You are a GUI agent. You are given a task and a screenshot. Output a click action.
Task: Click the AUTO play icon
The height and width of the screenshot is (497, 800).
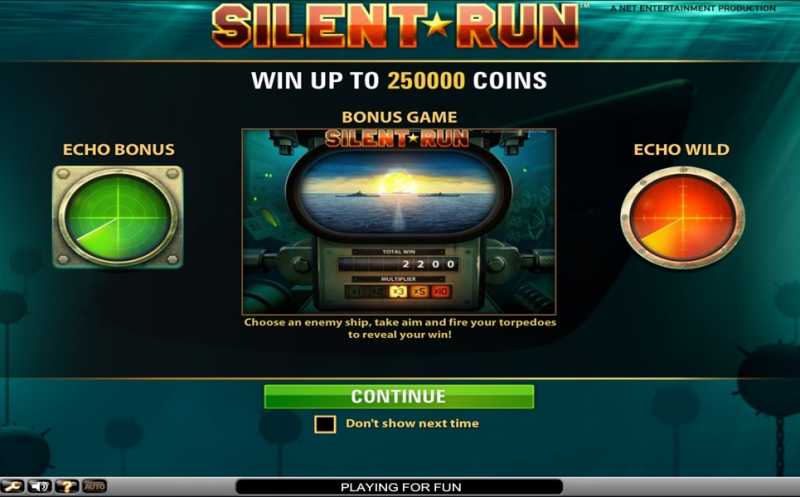pos(94,486)
